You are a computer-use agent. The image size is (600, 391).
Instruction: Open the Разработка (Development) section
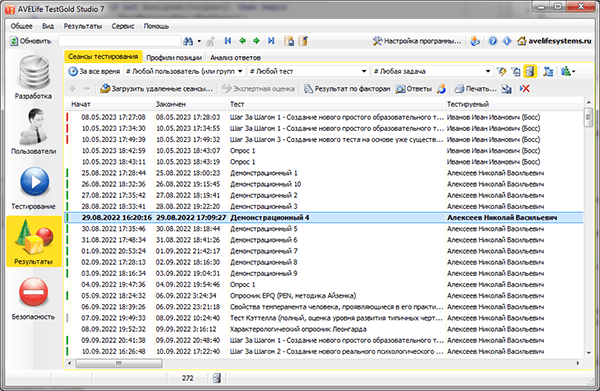[x=34, y=78]
